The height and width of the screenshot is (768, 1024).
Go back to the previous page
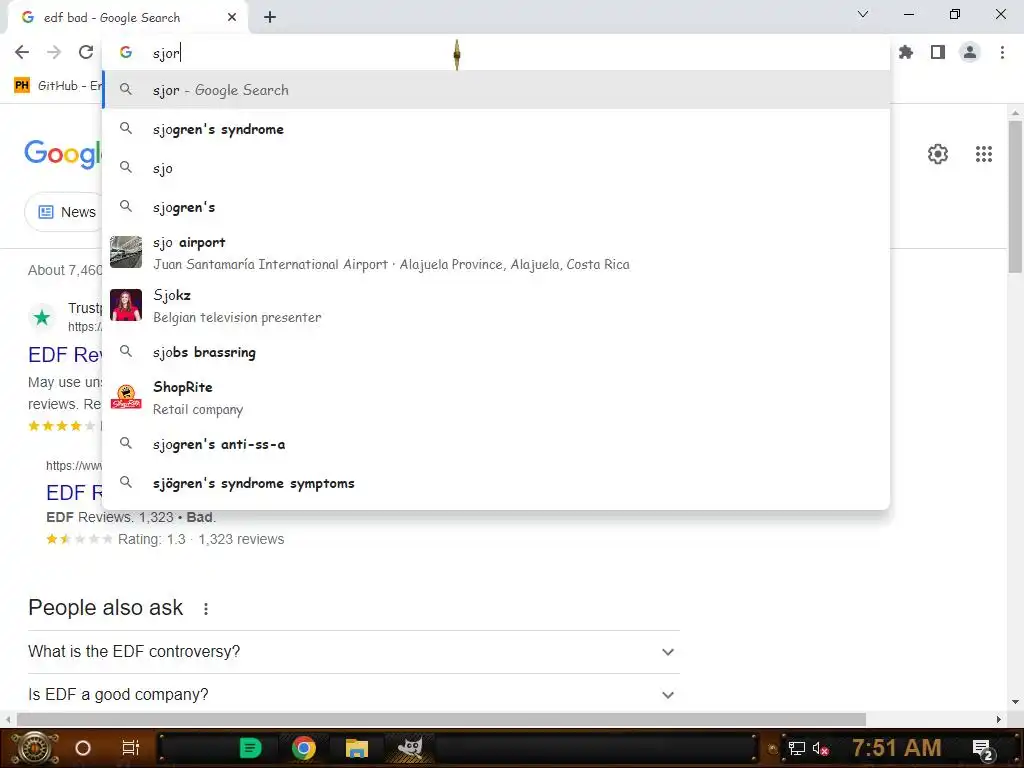coord(22,52)
